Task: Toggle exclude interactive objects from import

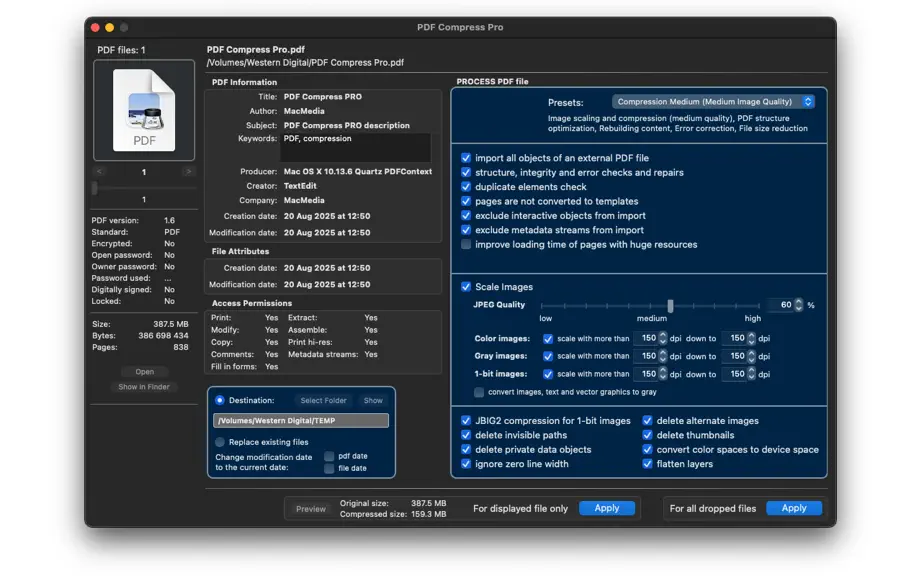Action: [466, 216]
